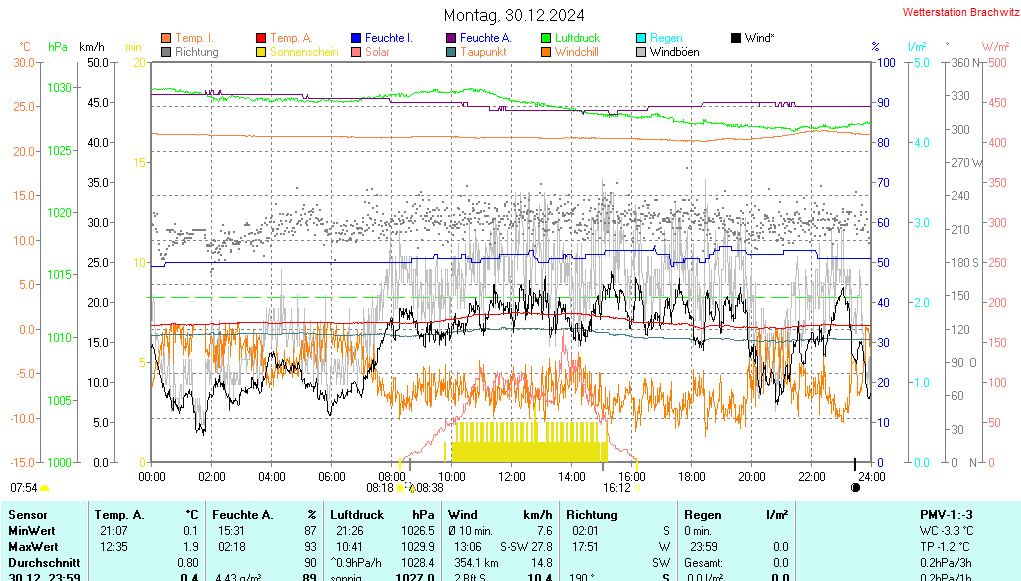Click the sunrise icon next to 07:54
1021x581 pixels.
[45, 488]
